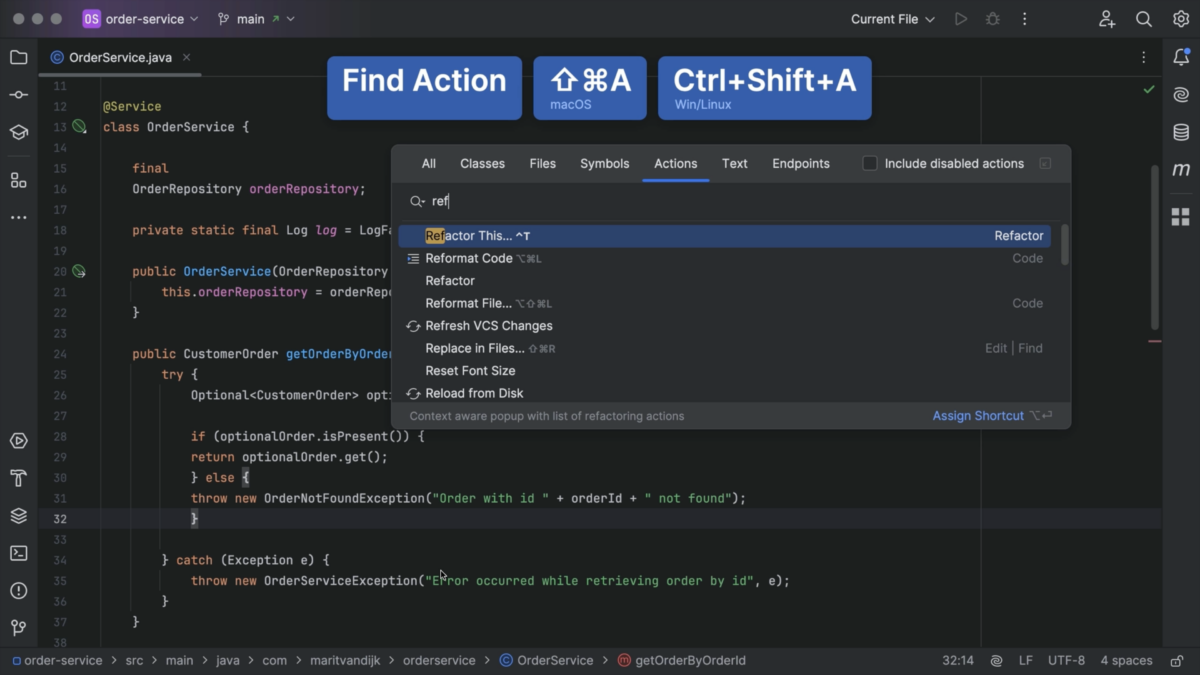Open the layers stack tool window icon
Image resolution: width=1200 pixels, height=675 pixels.
(x=18, y=516)
